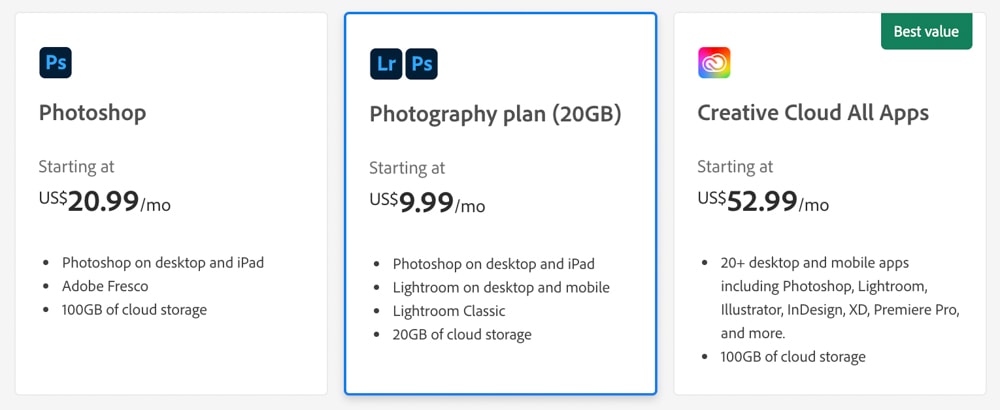Click the Creative Cloud rainbow icon

714,62
